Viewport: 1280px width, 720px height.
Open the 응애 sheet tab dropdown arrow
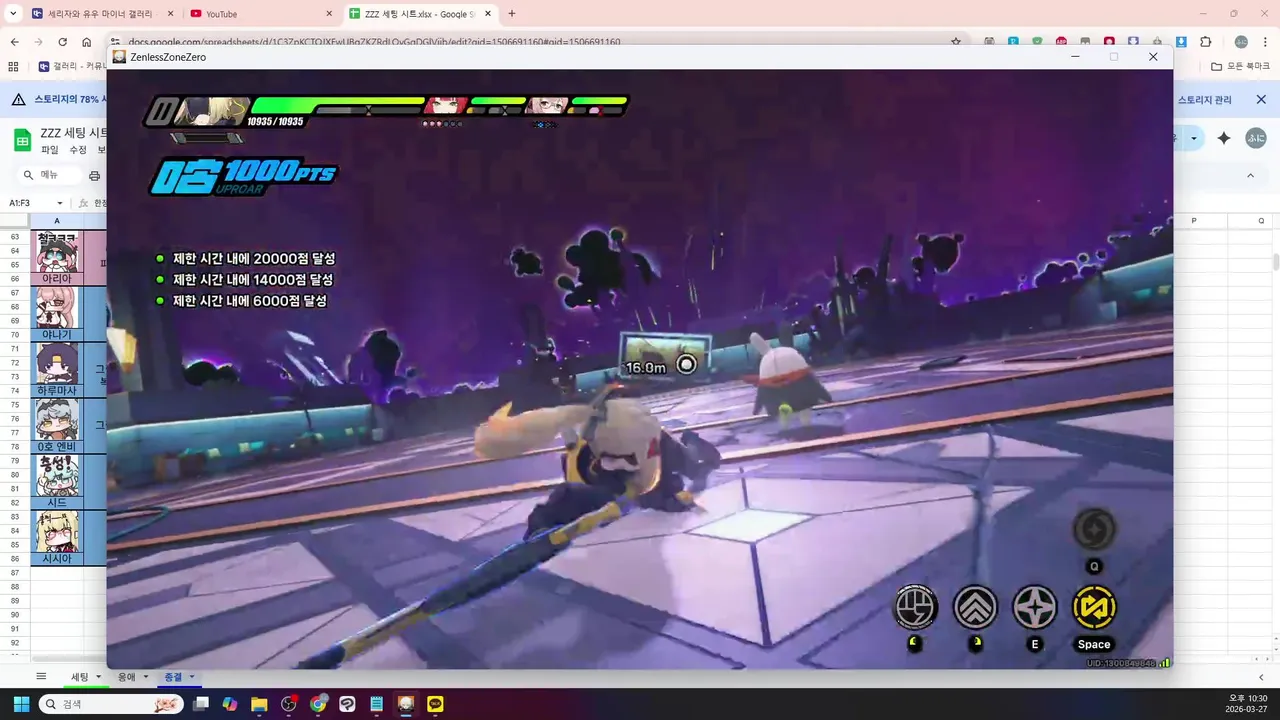145,677
